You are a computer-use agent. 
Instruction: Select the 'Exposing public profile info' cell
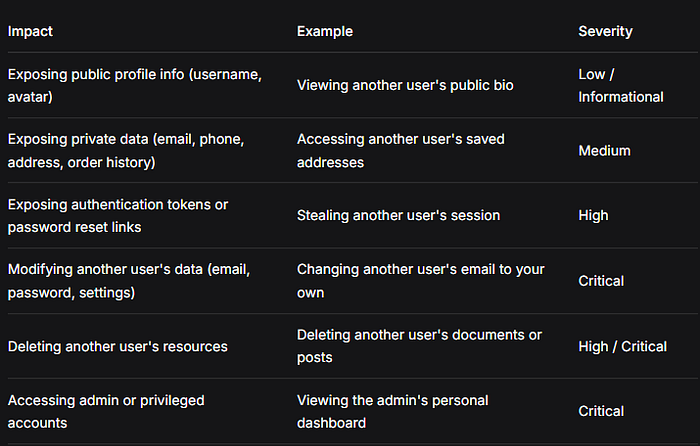(x=134, y=85)
